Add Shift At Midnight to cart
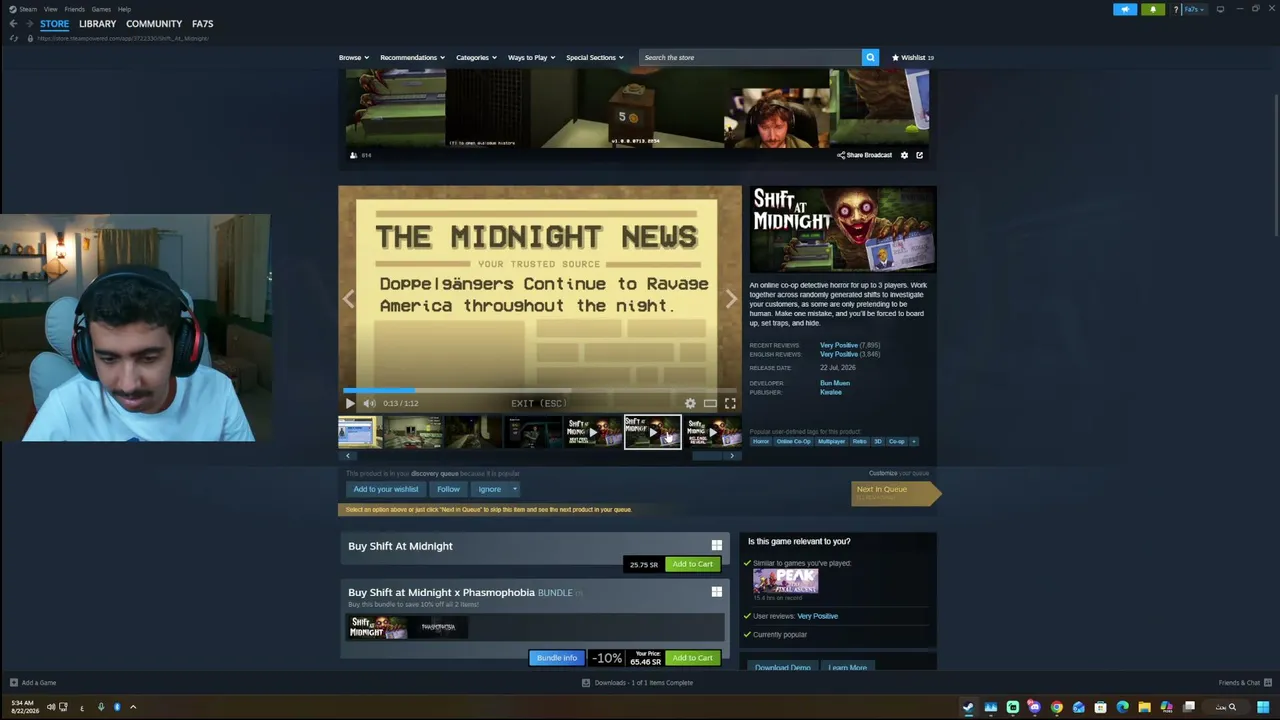This screenshot has width=1280, height=720. click(x=692, y=564)
